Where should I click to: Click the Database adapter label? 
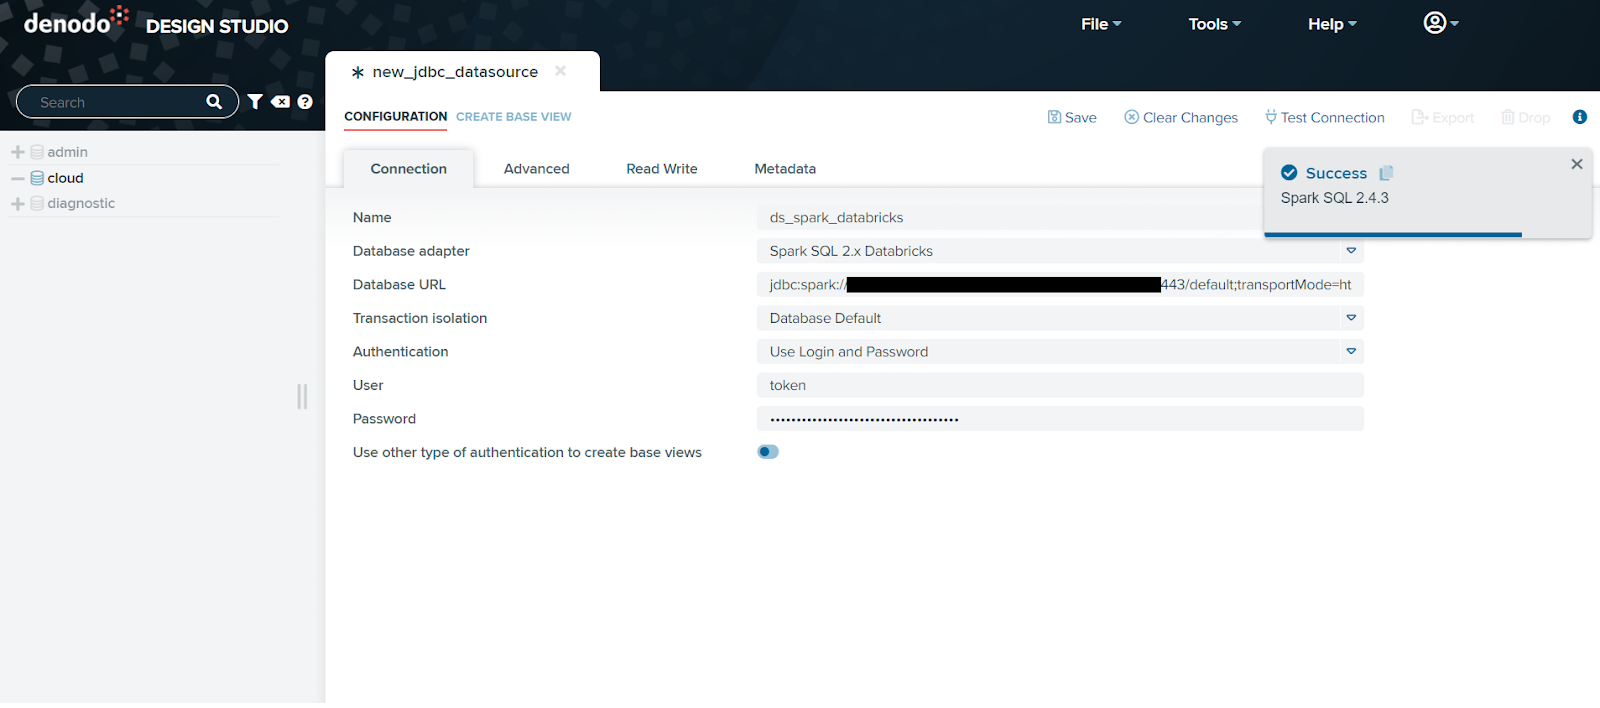click(x=411, y=251)
